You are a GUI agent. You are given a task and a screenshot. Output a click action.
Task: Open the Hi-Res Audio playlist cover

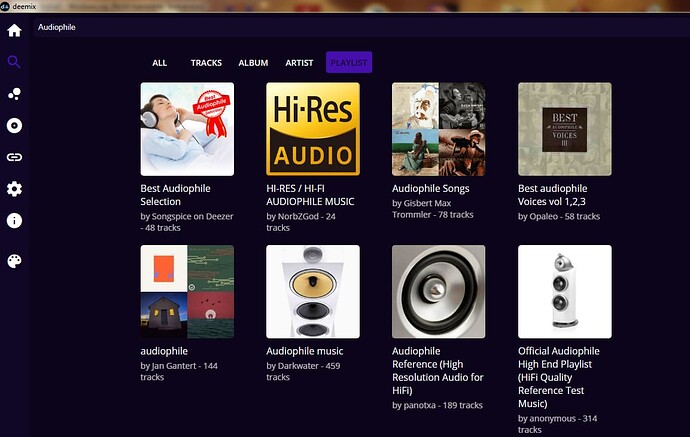(x=313, y=129)
